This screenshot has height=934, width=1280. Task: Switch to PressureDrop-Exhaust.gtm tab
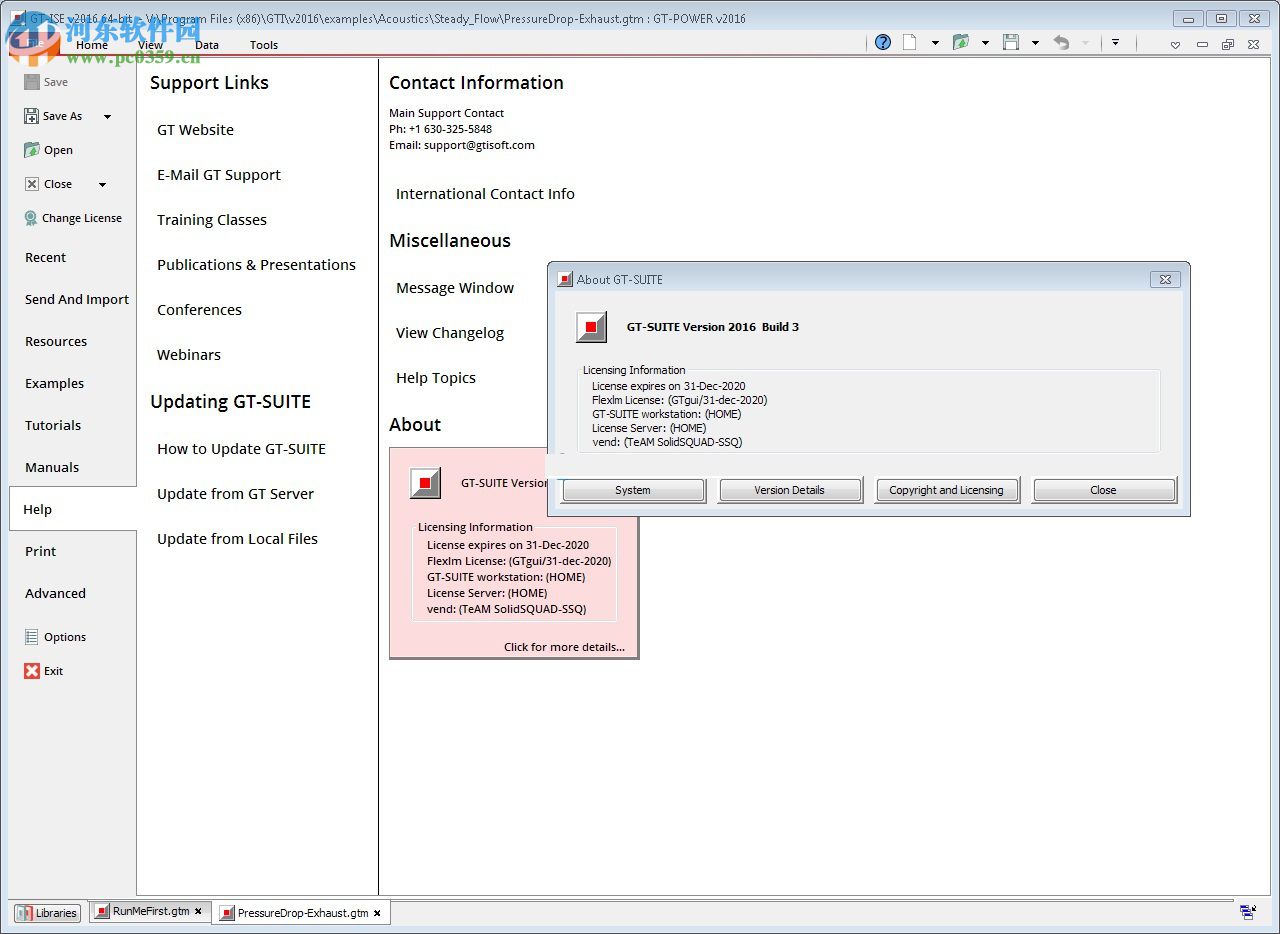tap(302, 913)
